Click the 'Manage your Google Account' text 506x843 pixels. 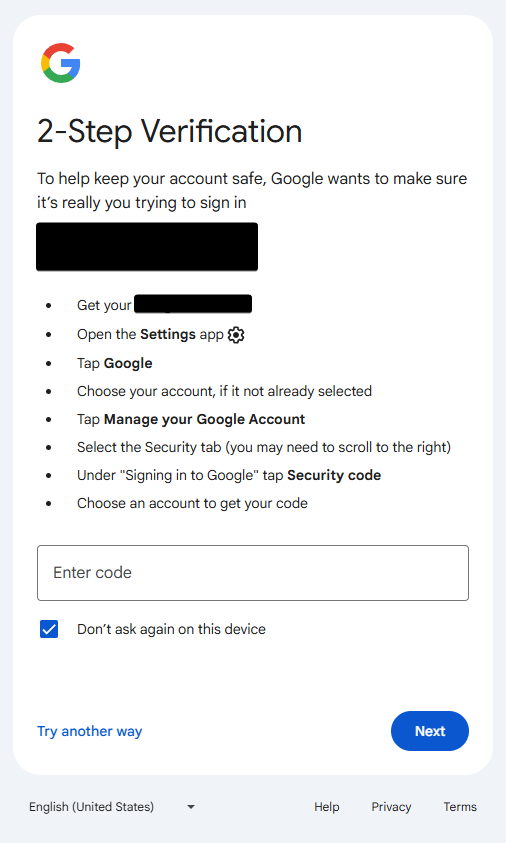click(204, 419)
